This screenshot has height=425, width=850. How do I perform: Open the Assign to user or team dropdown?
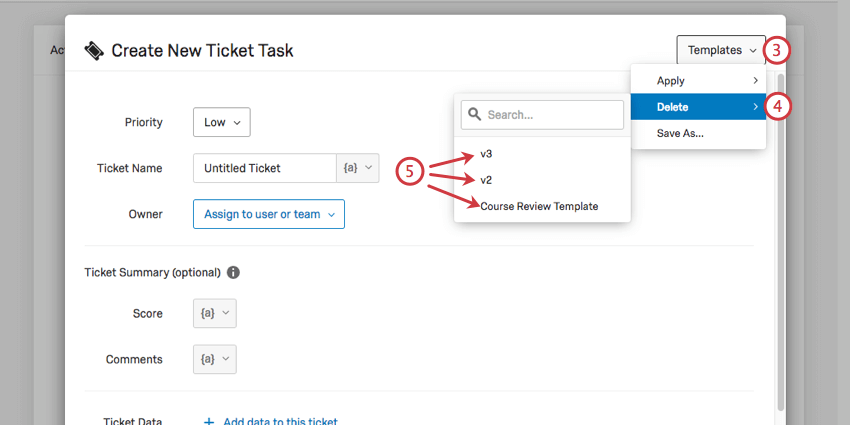(268, 214)
